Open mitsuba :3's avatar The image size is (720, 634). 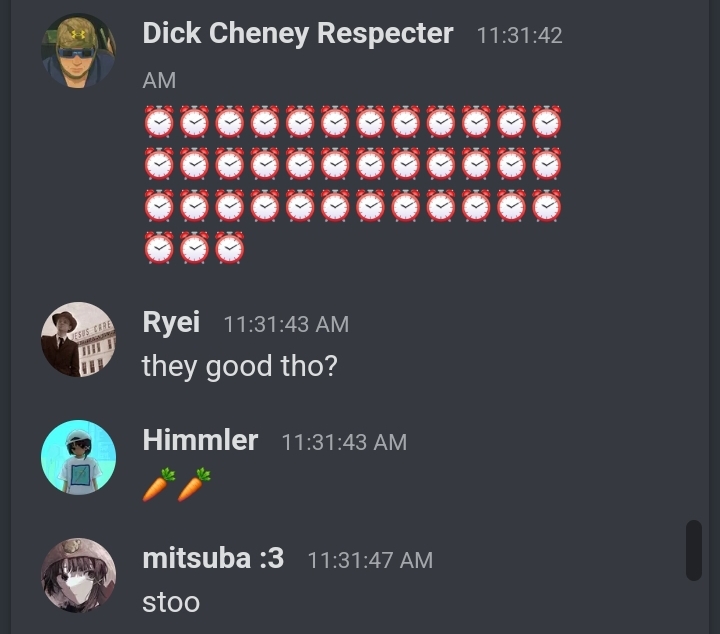click(x=79, y=575)
